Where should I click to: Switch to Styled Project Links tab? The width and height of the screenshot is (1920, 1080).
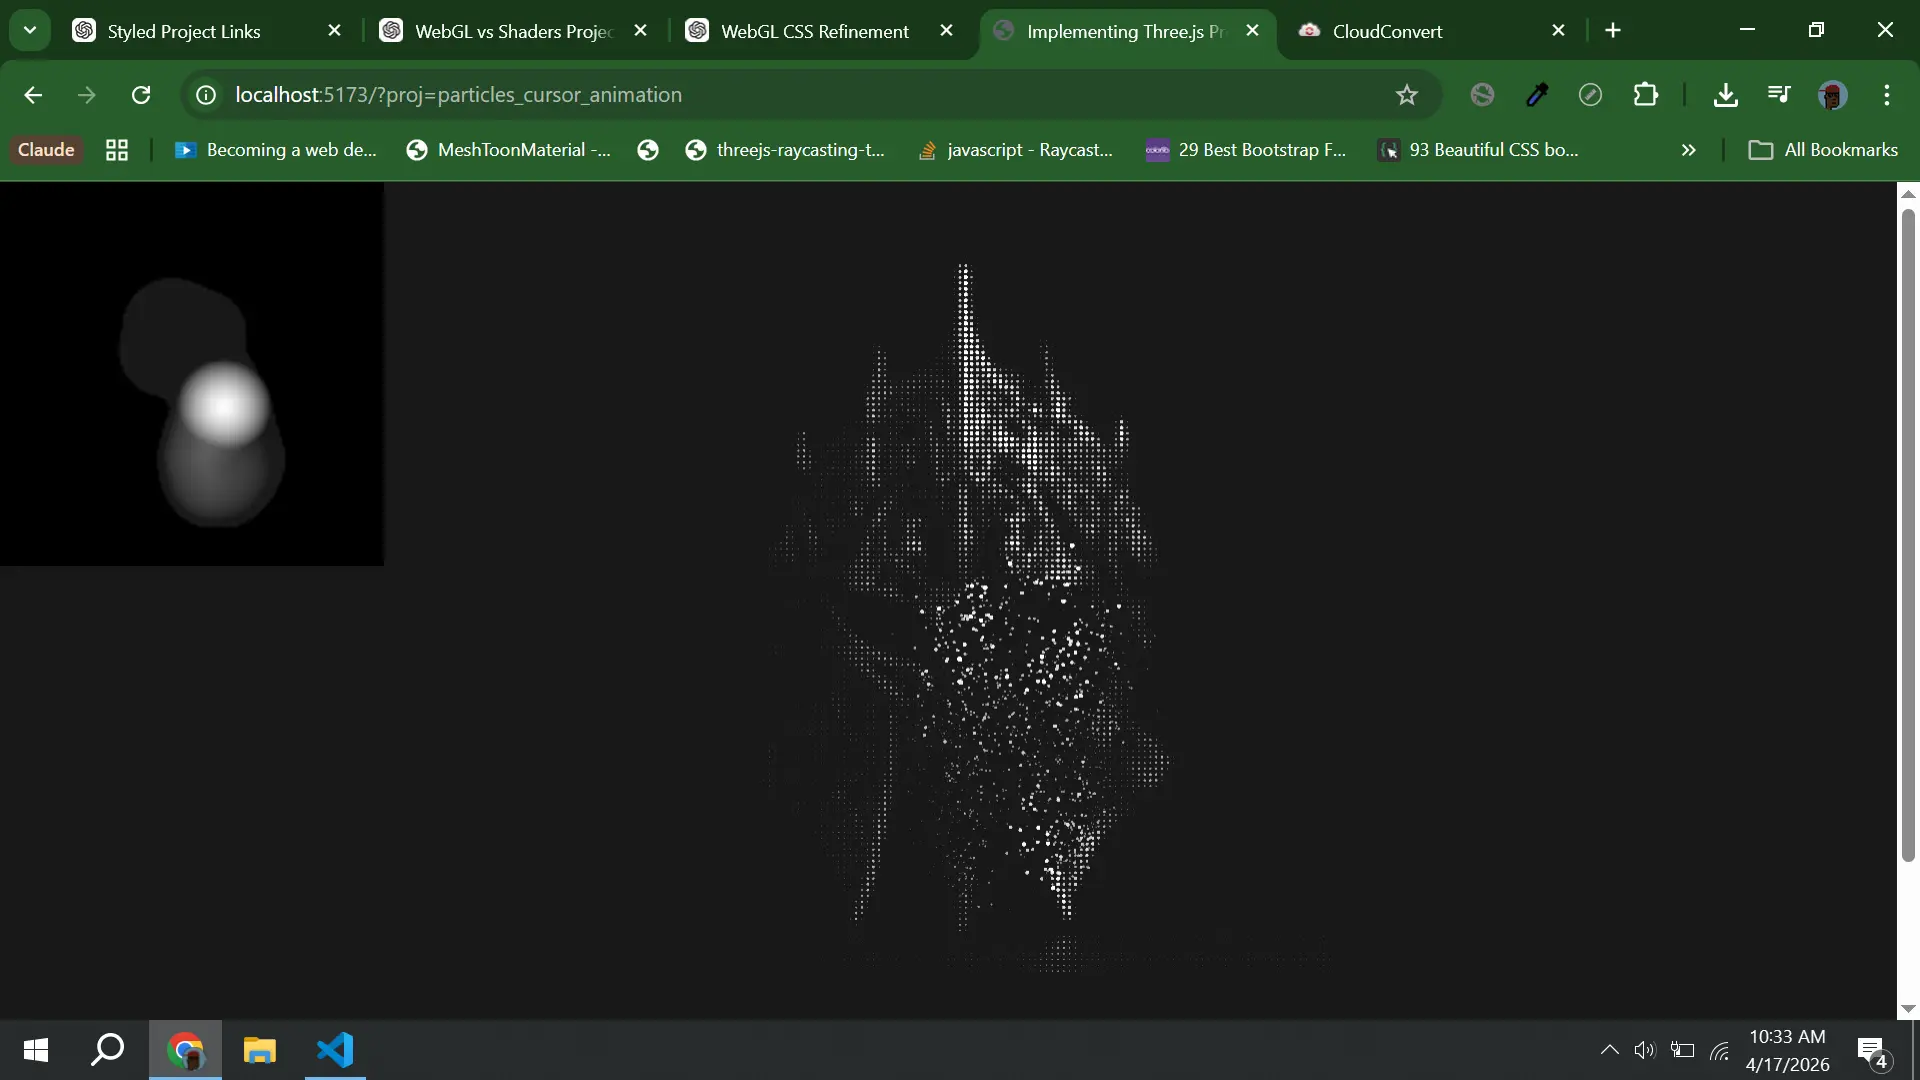click(184, 31)
